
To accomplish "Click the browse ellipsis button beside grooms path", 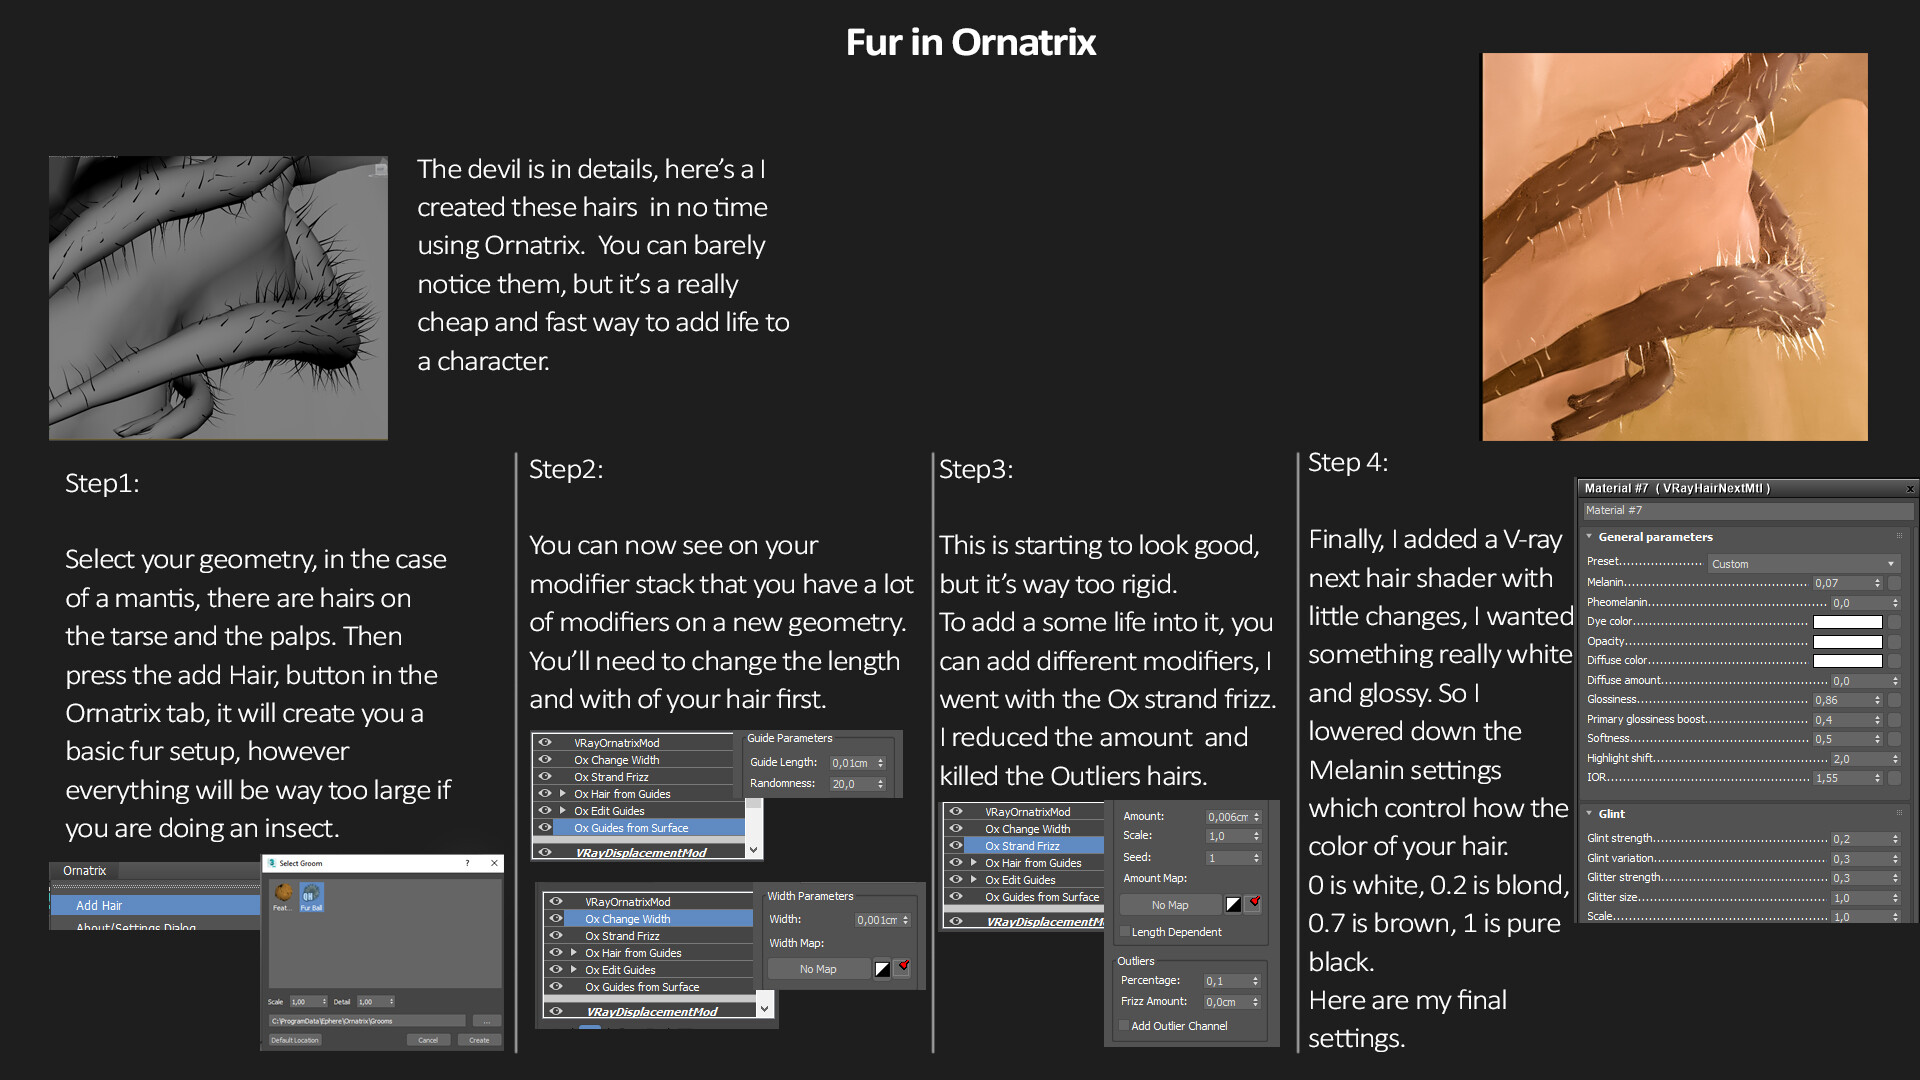I will pos(487,1021).
